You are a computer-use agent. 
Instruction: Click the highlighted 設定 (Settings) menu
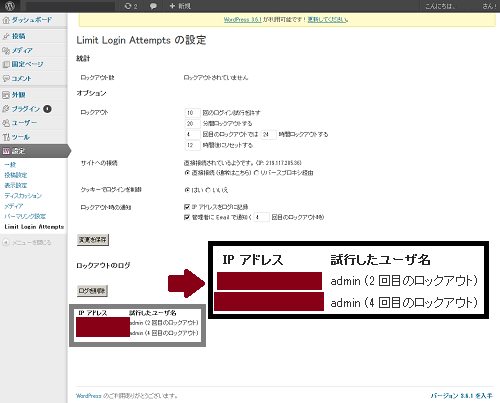(33, 151)
